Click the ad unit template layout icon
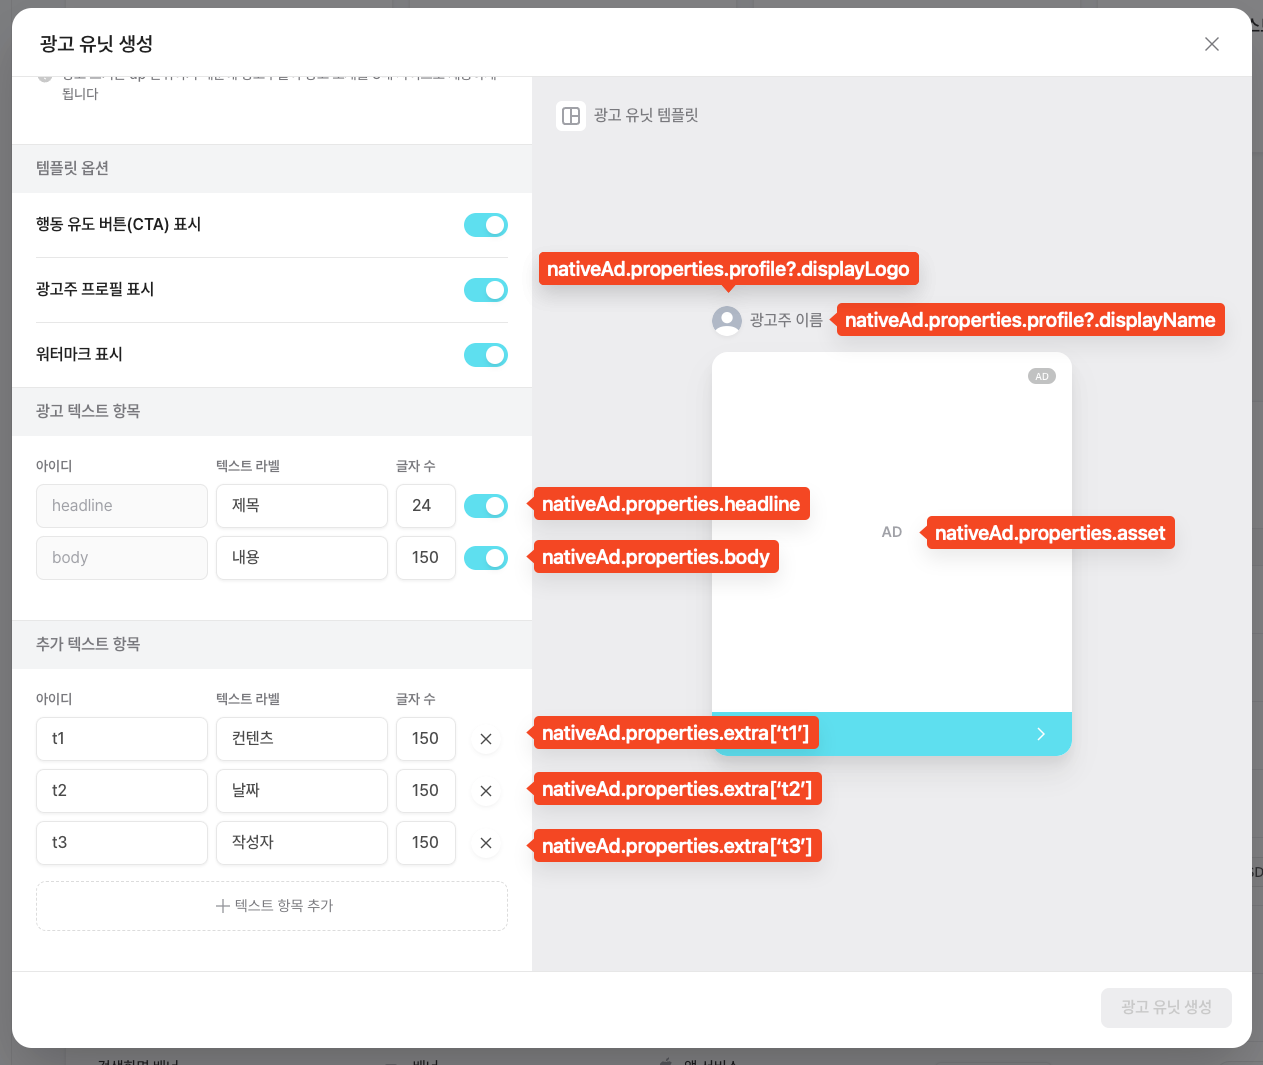1263x1065 pixels. click(x=571, y=116)
